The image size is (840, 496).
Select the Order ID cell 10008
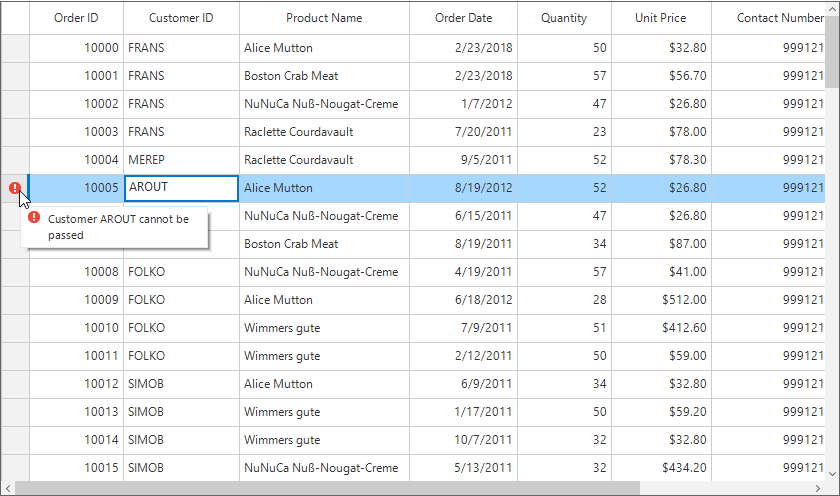coord(77,272)
